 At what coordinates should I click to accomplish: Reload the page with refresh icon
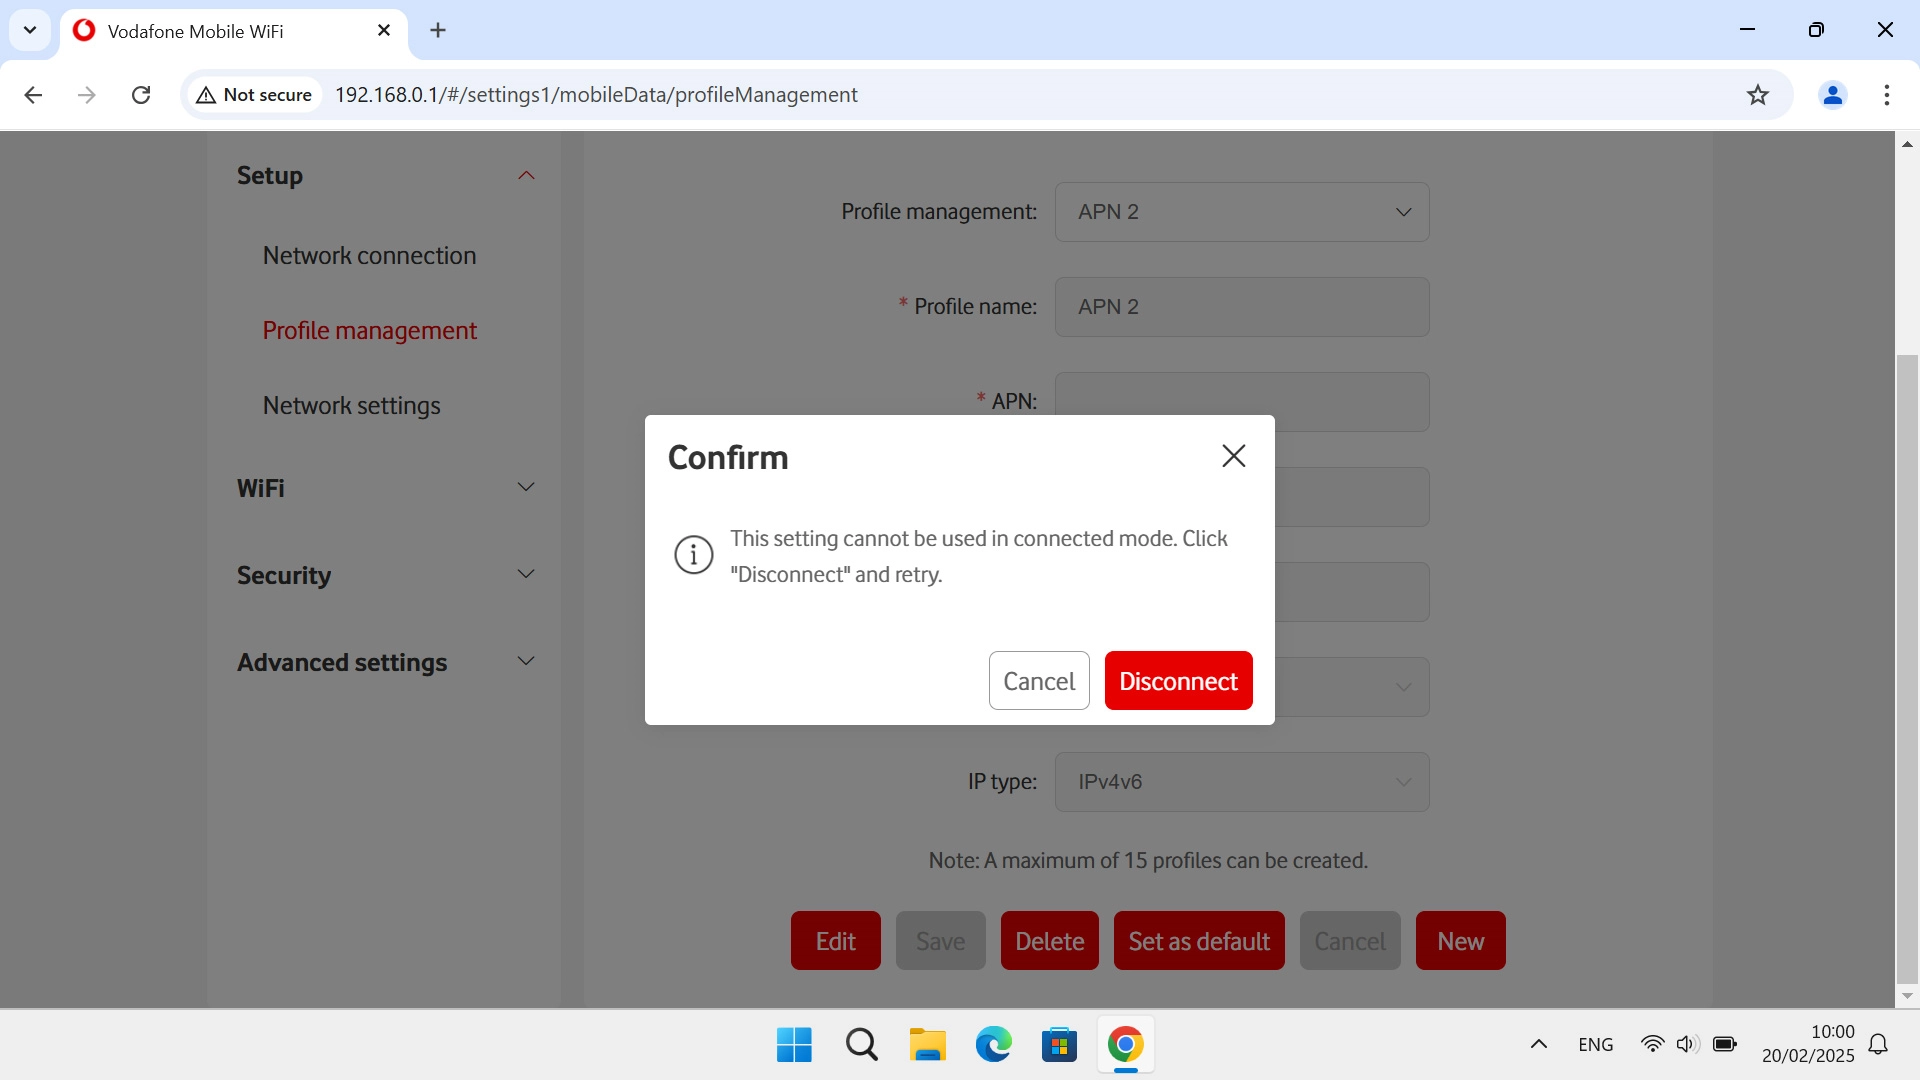141,95
